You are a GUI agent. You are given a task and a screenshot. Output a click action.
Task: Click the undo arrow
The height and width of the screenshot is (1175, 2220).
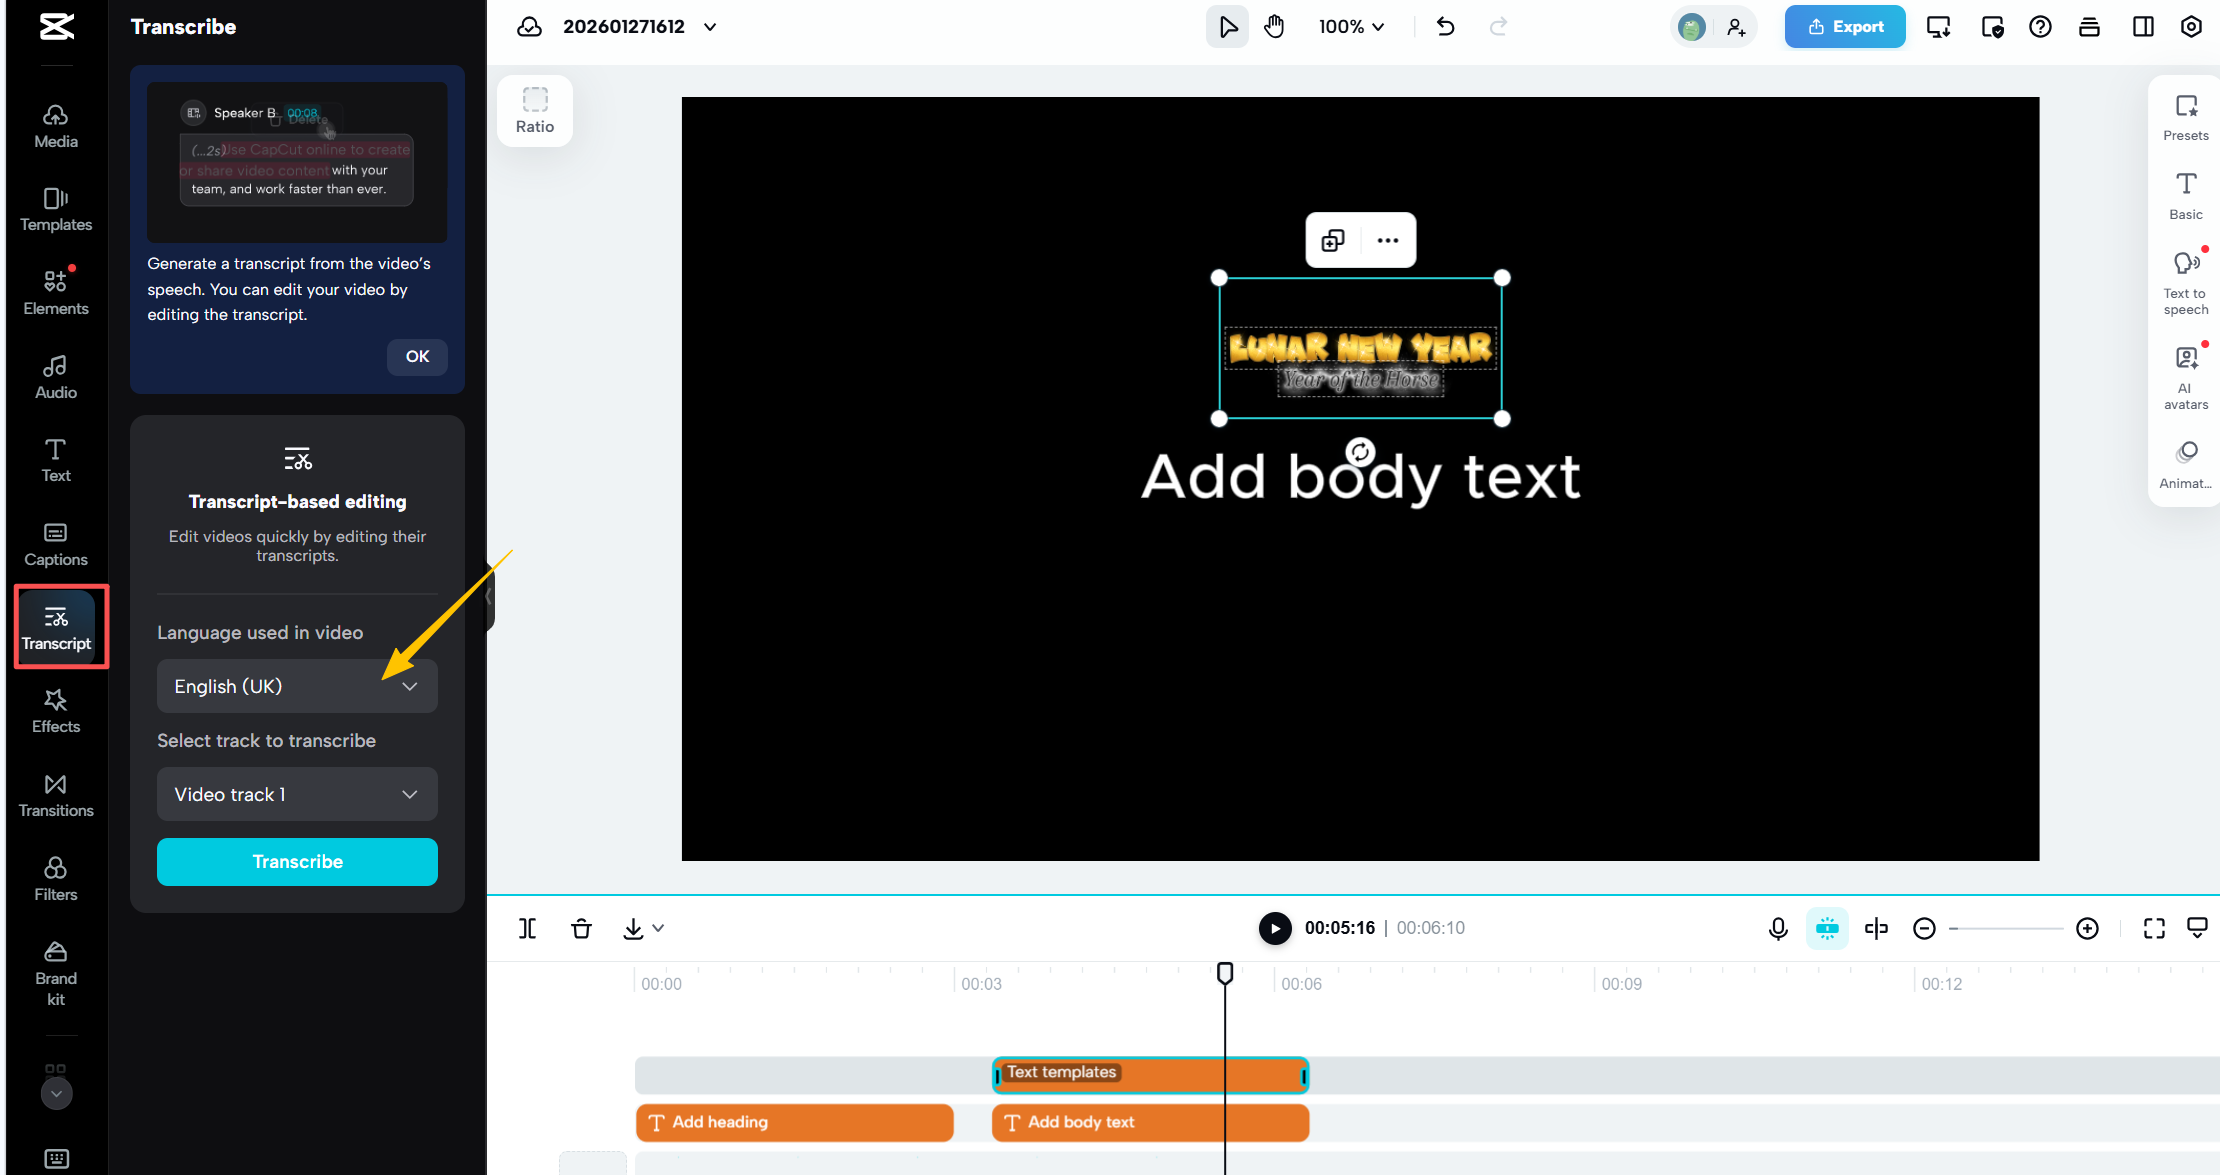[1445, 27]
